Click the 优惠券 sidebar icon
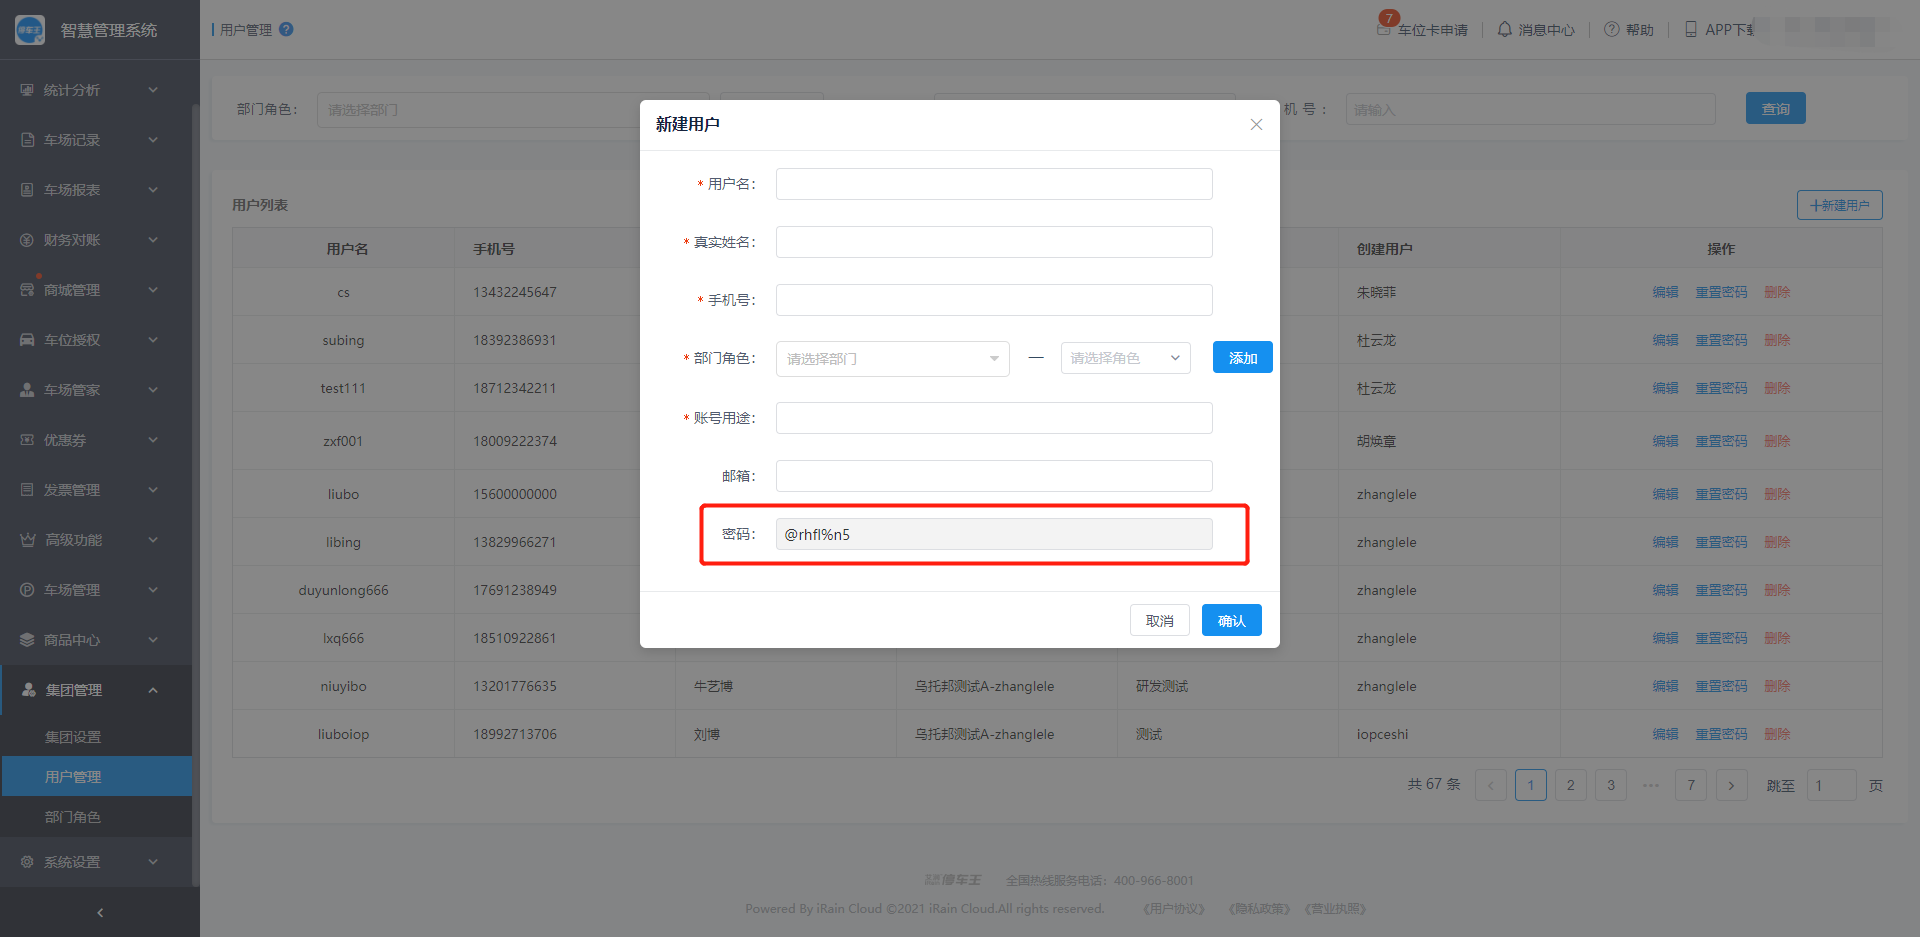The height and width of the screenshot is (937, 1920). tap(27, 440)
